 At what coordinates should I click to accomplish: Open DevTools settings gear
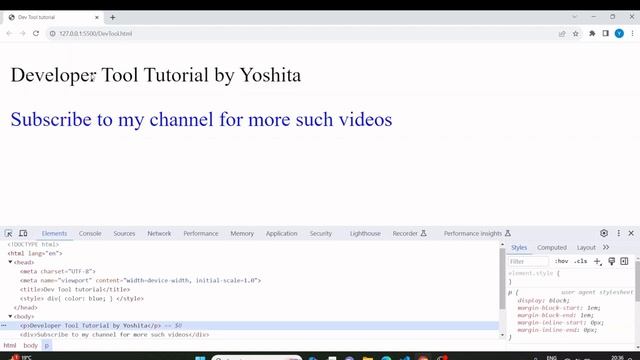pyautogui.click(x=604, y=233)
